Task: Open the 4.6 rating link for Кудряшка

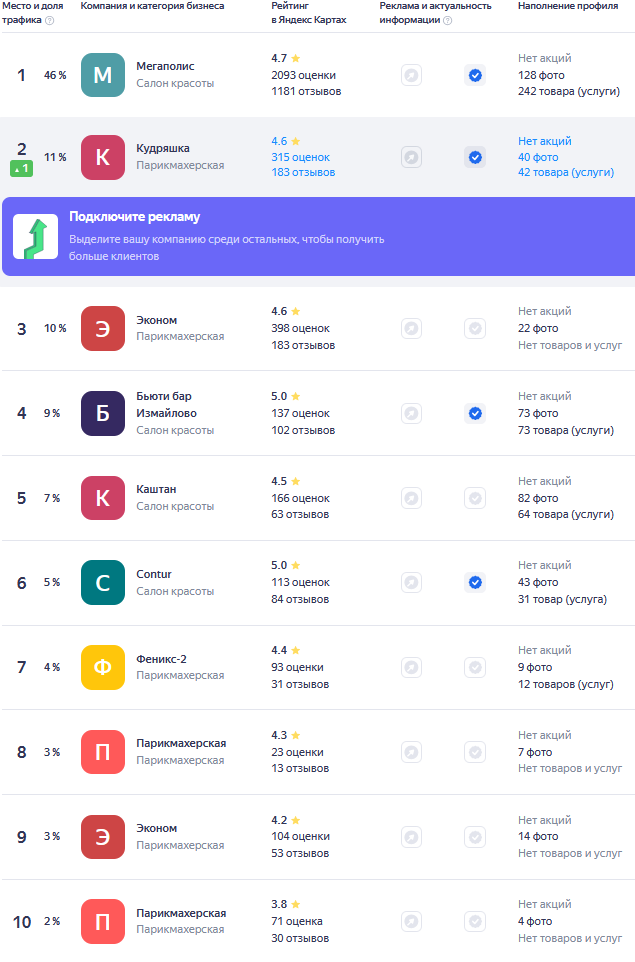Action: 285,141
